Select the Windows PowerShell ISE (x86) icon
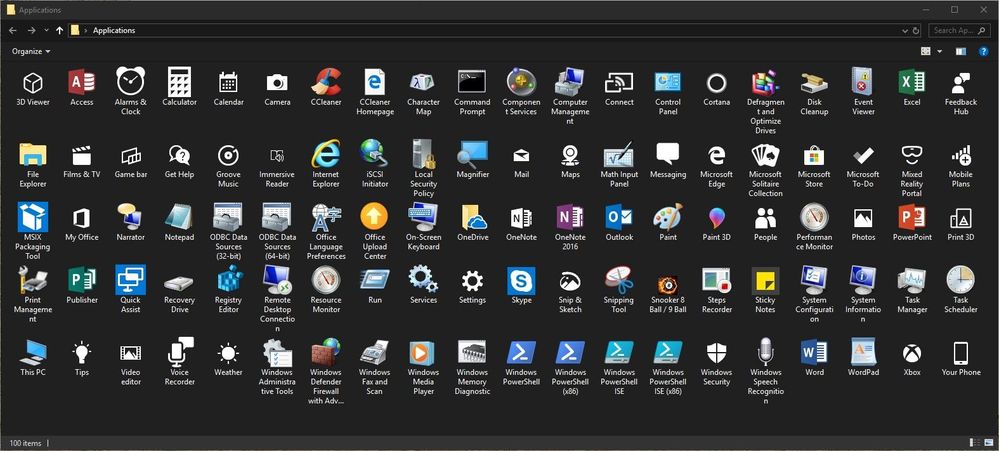This screenshot has height=451, width=999. click(668, 352)
